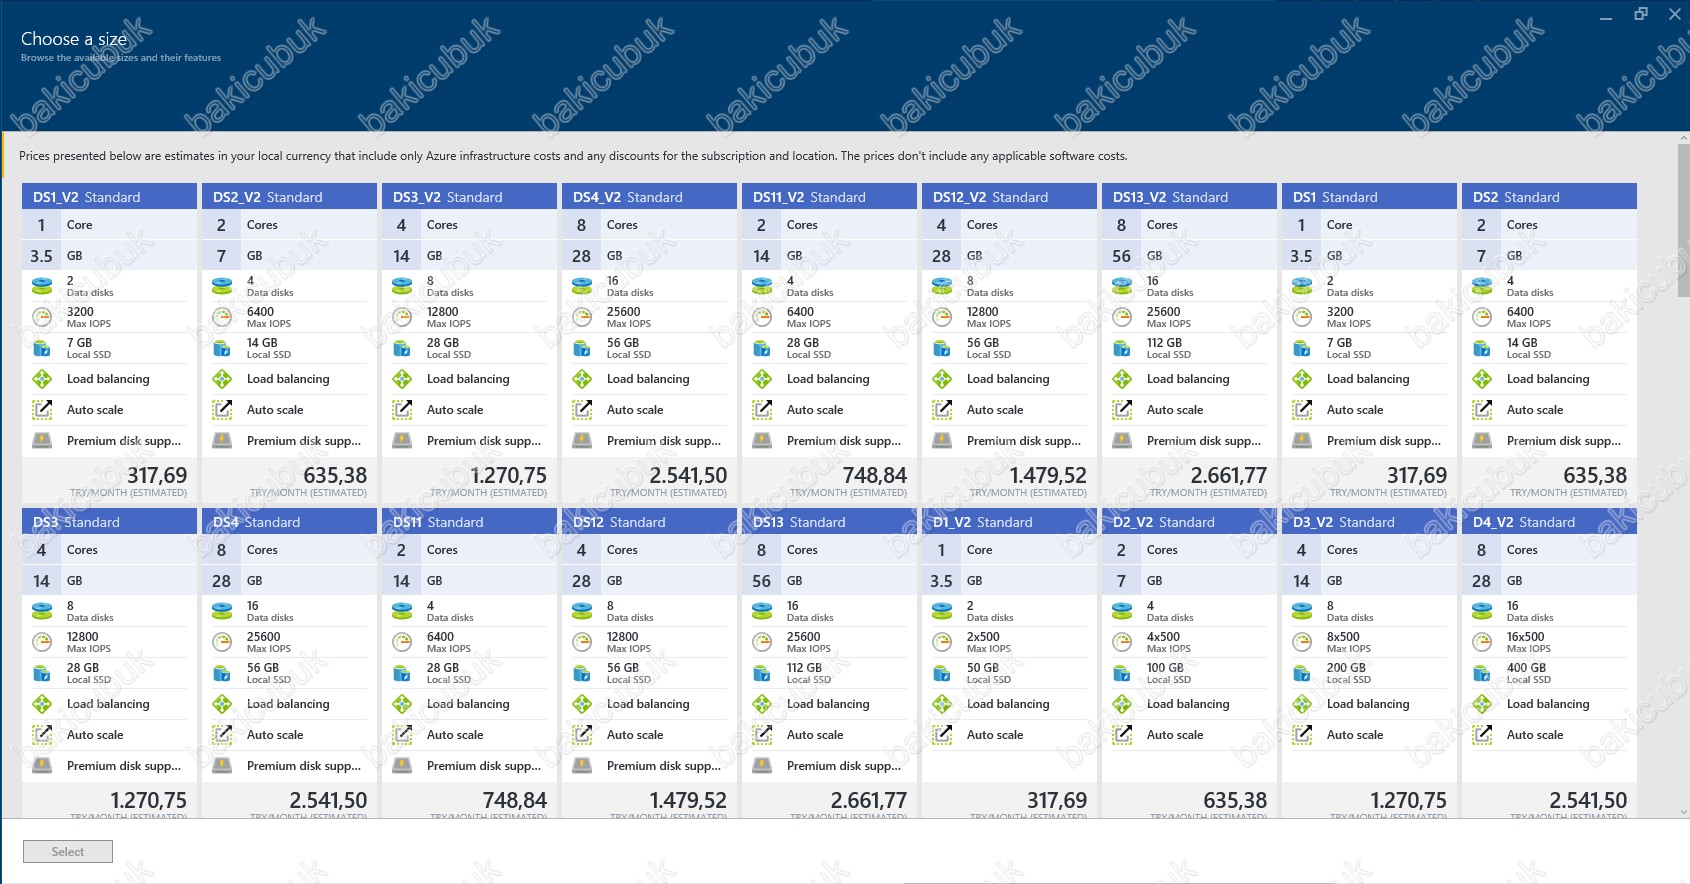The image size is (1690, 884).
Task: Click the Load balancing icon in D3_V2 card
Action: tap(1302, 704)
